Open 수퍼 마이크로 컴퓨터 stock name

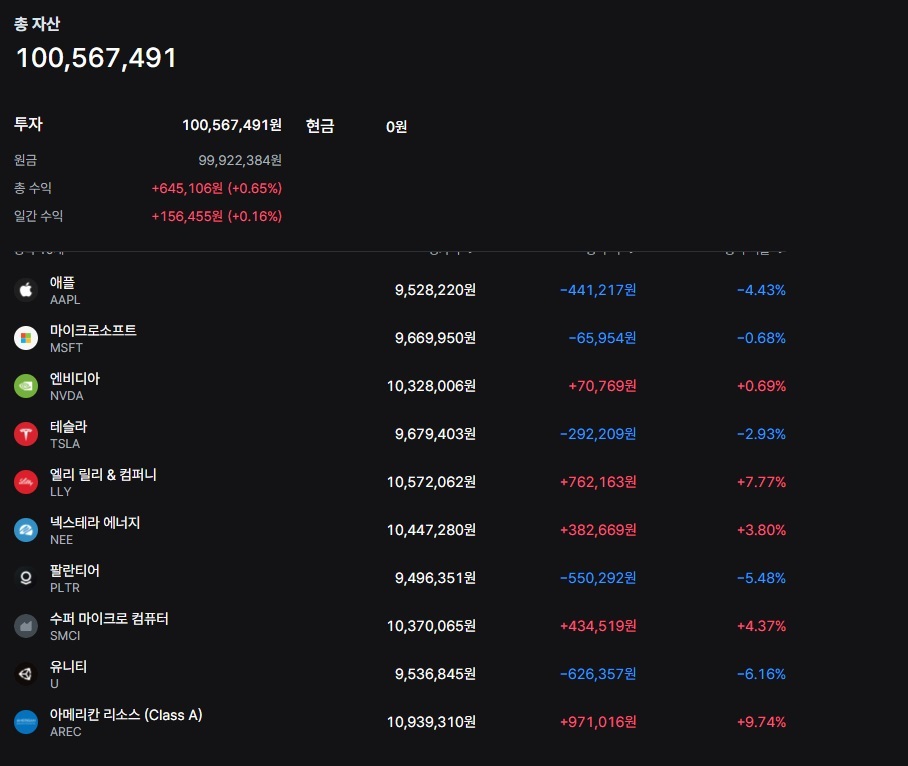tap(109, 619)
